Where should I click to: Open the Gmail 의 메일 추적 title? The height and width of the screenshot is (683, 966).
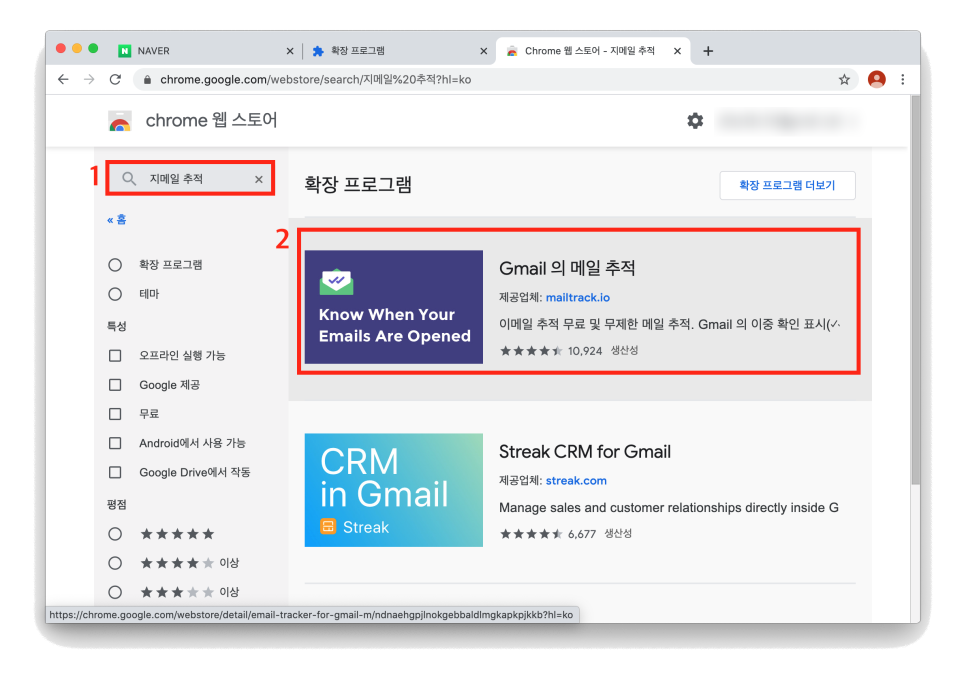pyautogui.click(x=567, y=268)
